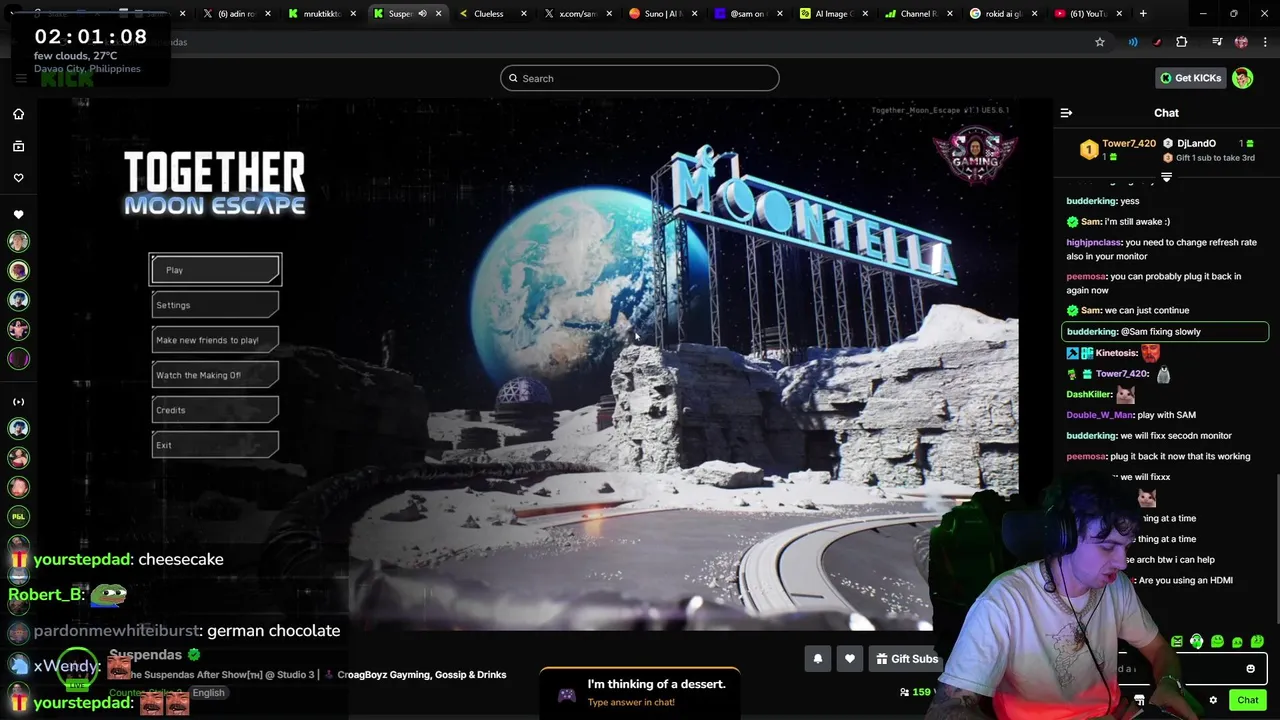Click the notification bell button under video
The image size is (1280, 720).
818,659
